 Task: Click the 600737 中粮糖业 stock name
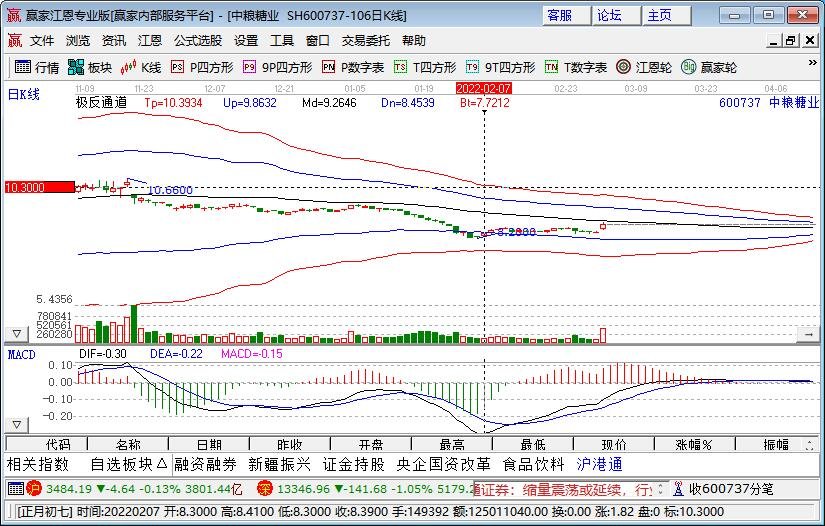click(x=769, y=103)
